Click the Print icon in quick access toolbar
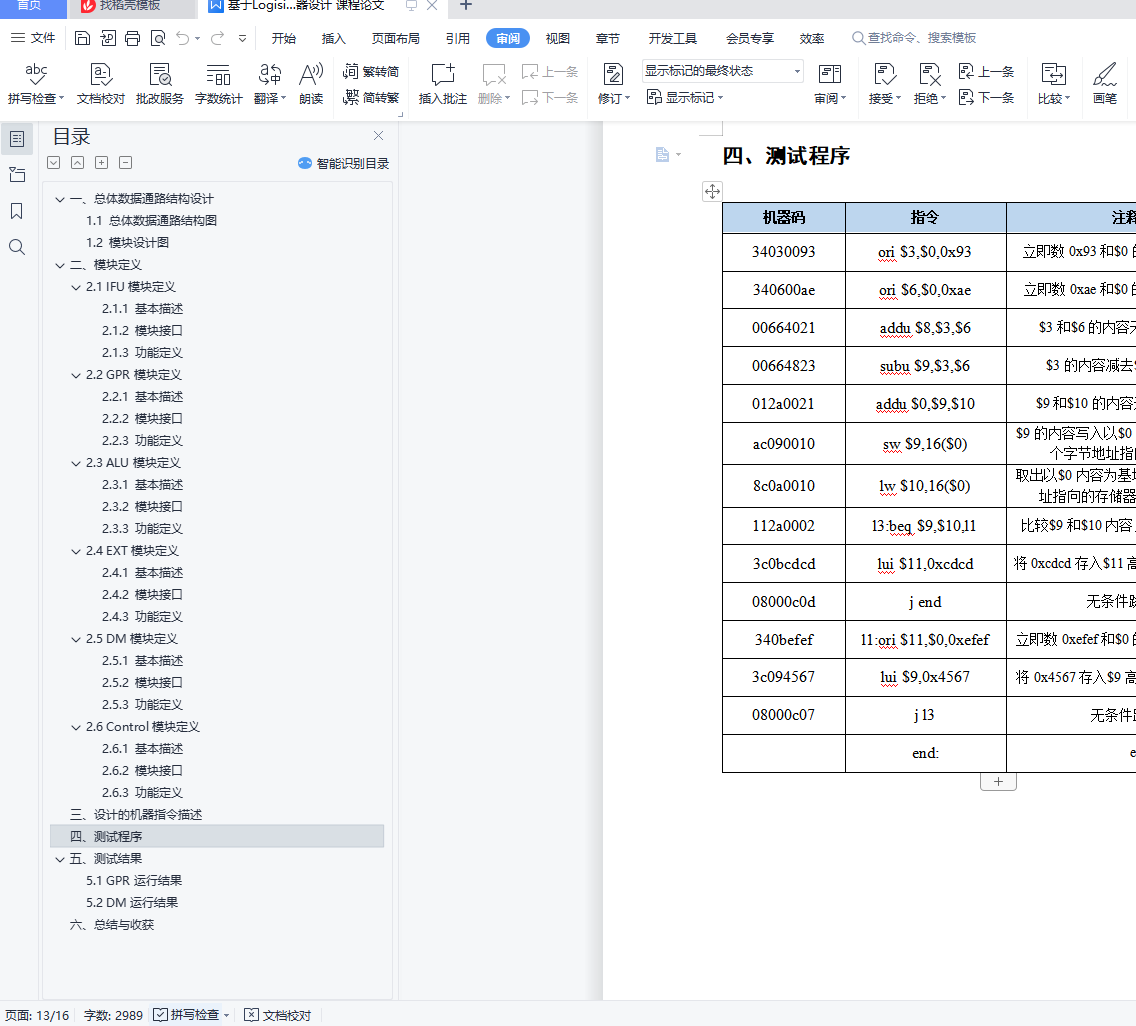1136x1026 pixels. (x=132, y=38)
